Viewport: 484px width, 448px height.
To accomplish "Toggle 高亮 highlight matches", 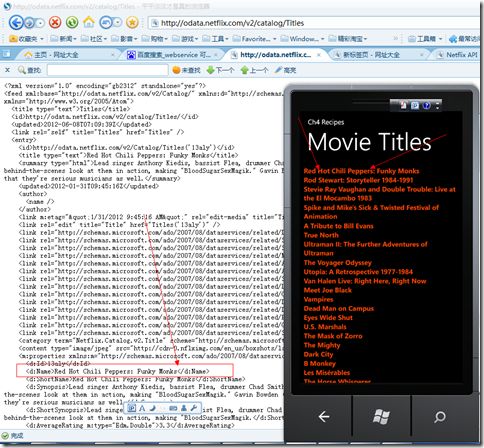I will point(285,70).
